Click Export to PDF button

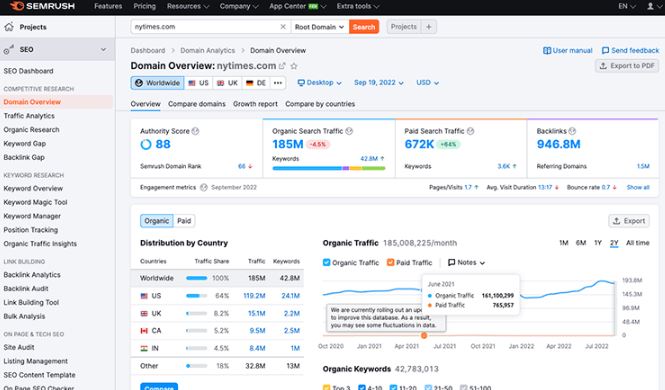point(627,66)
